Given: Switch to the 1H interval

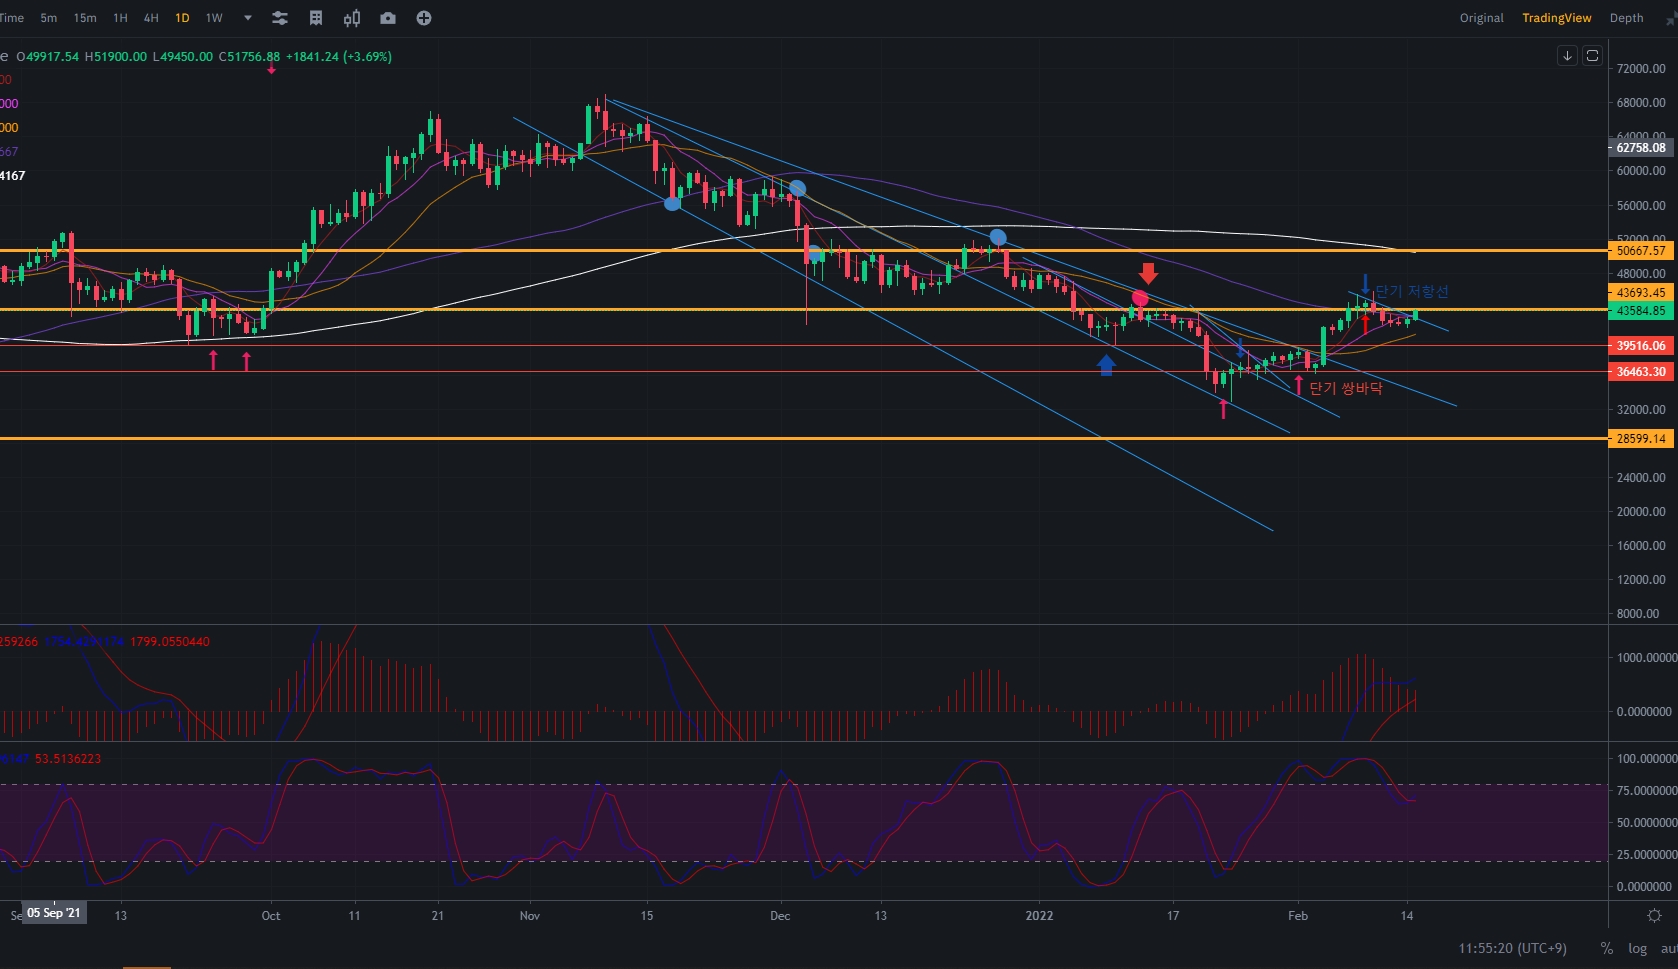Looking at the screenshot, I should pyautogui.click(x=120, y=18).
